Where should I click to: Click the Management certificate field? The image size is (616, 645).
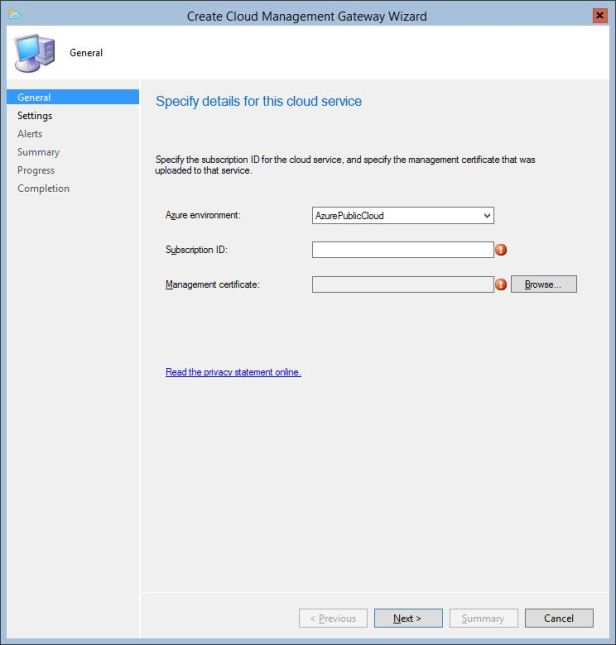pyautogui.click(x=403, y=284)
